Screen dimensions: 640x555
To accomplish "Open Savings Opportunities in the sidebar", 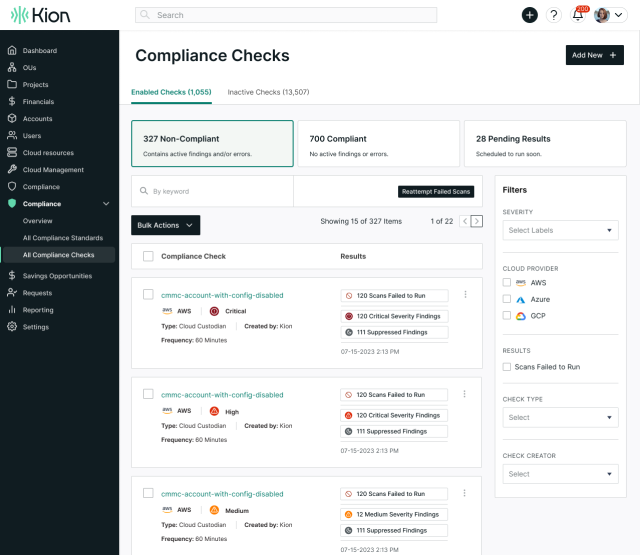I will point(57,275).
